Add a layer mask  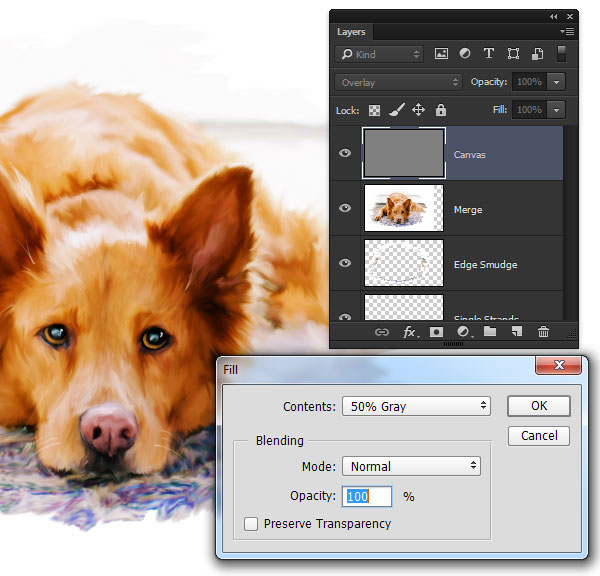tap(436, 332)
